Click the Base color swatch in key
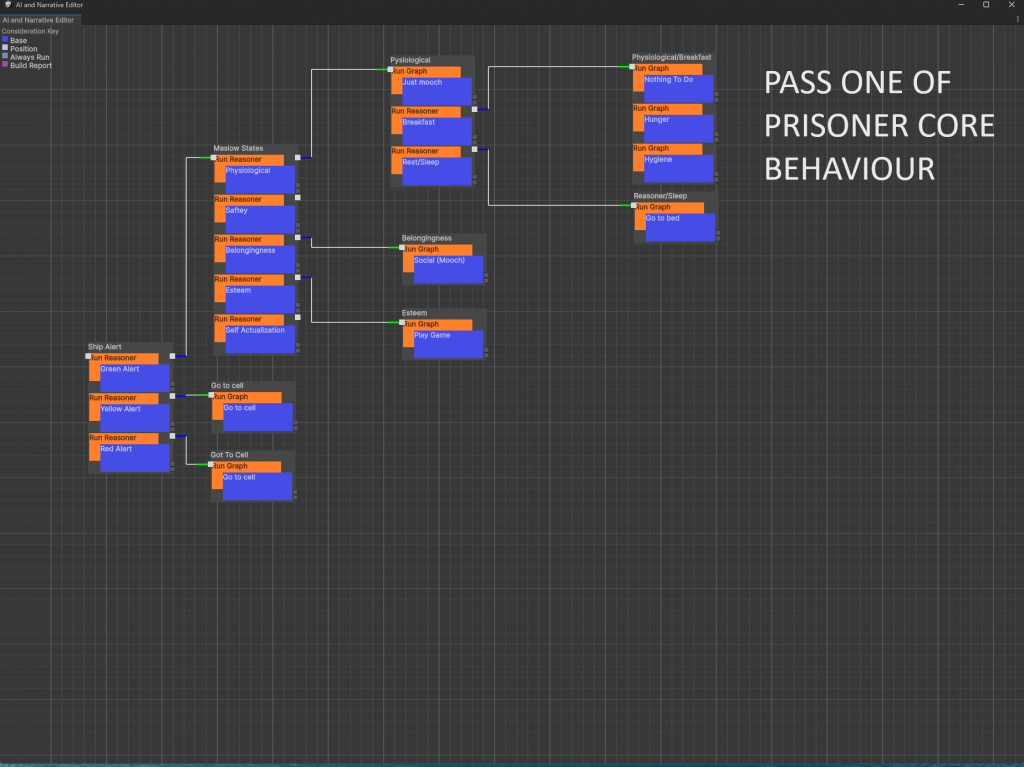Viewport: 1024px width, 767px height. pos(5,41)
